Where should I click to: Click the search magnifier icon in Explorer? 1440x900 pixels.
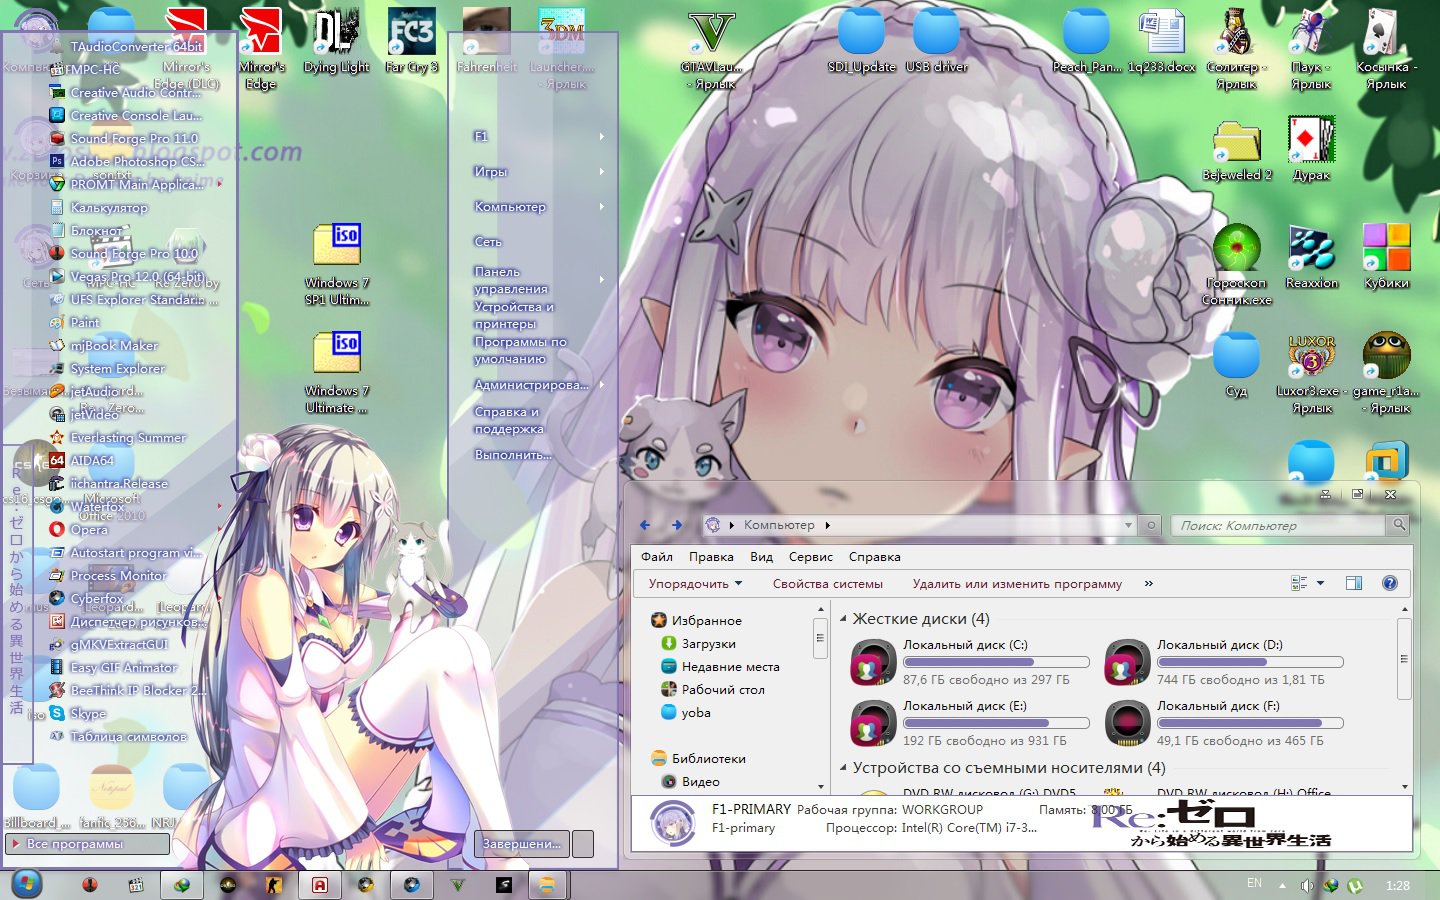point(1399,525)
